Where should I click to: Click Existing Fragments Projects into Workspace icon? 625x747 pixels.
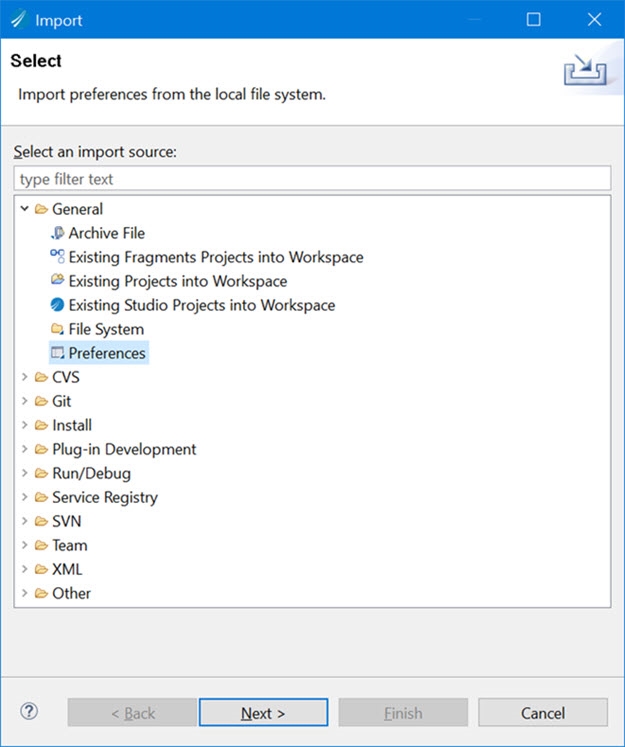coord(57,257)
